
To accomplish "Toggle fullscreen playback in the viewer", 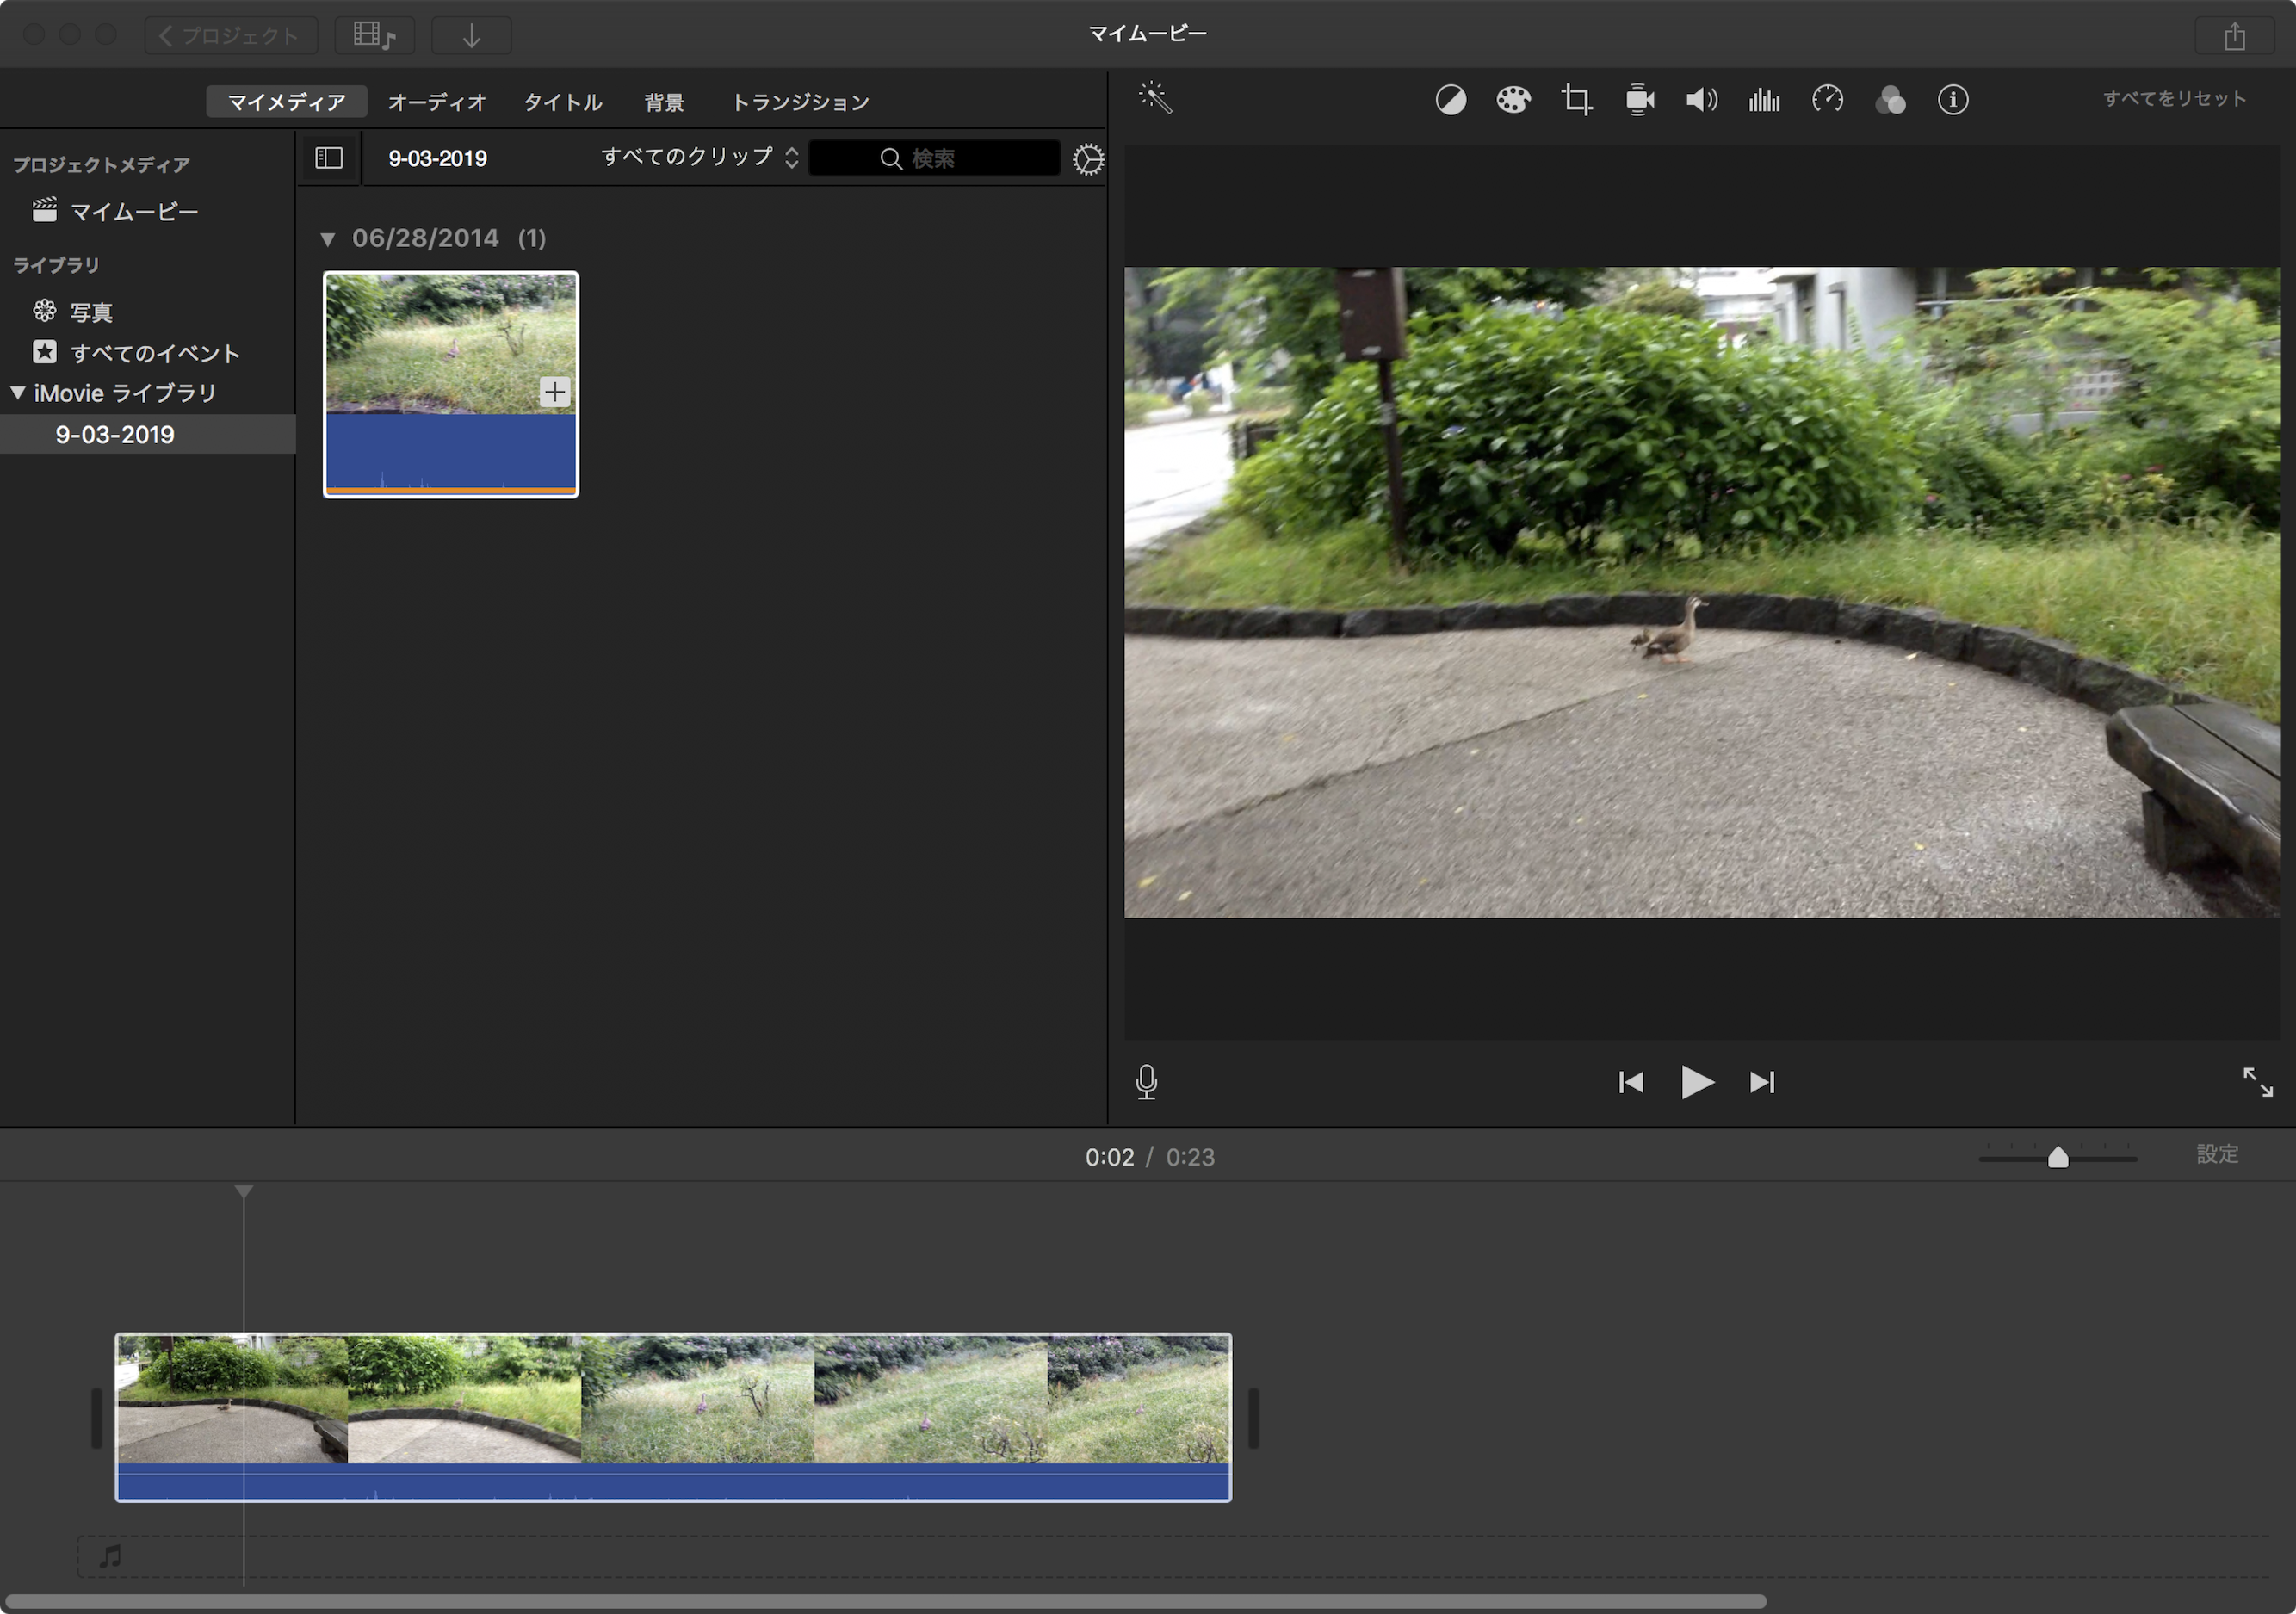I will tap(2257, 1082).
